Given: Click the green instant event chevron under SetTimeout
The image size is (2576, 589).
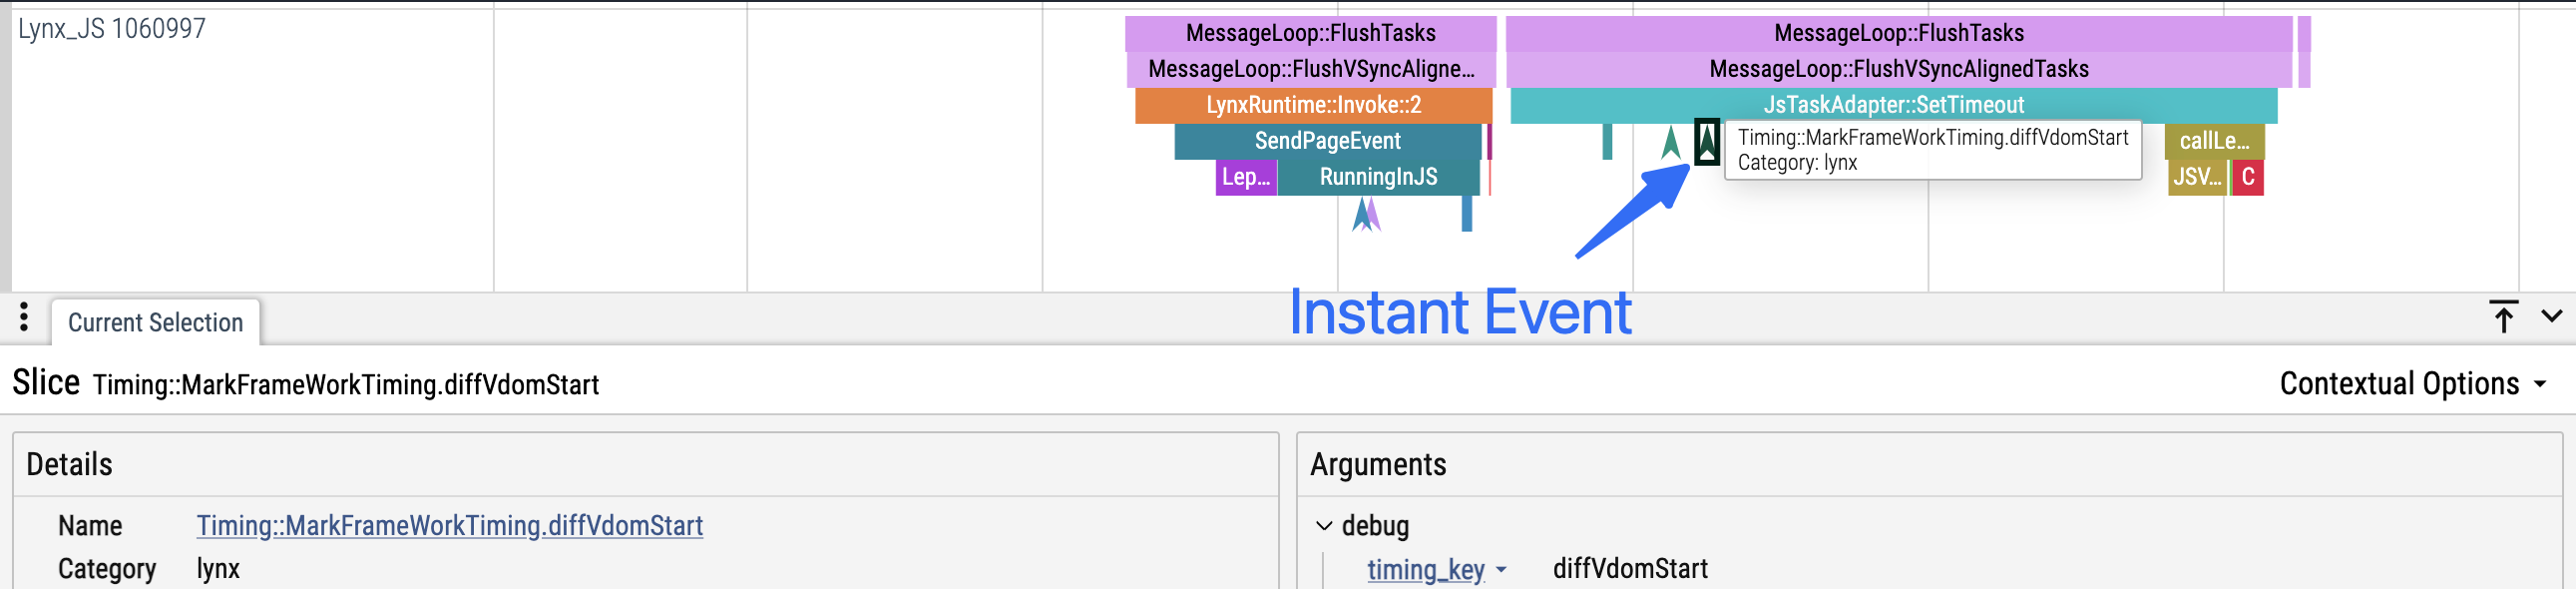Looking at the screenshot, I should (x=1670, y=142).
